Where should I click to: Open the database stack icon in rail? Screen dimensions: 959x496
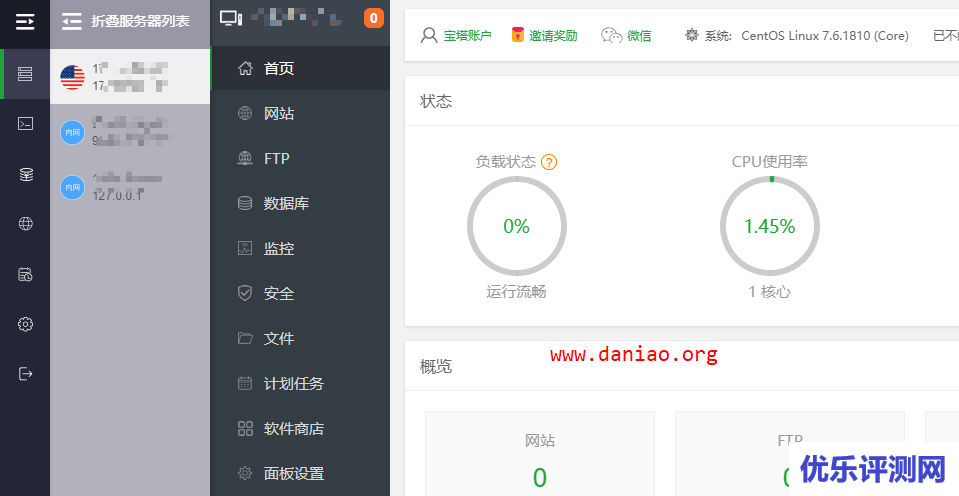click(25, 174)
